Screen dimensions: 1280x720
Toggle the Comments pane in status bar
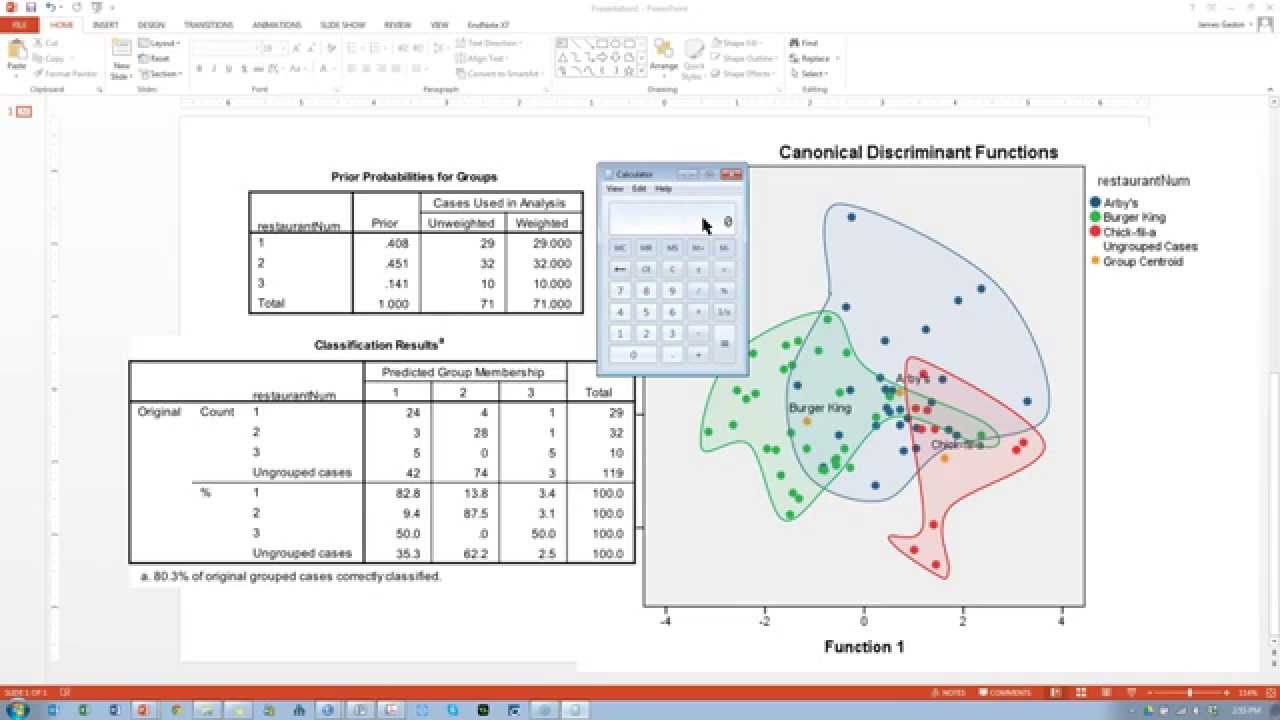[x=1005, y=692]
